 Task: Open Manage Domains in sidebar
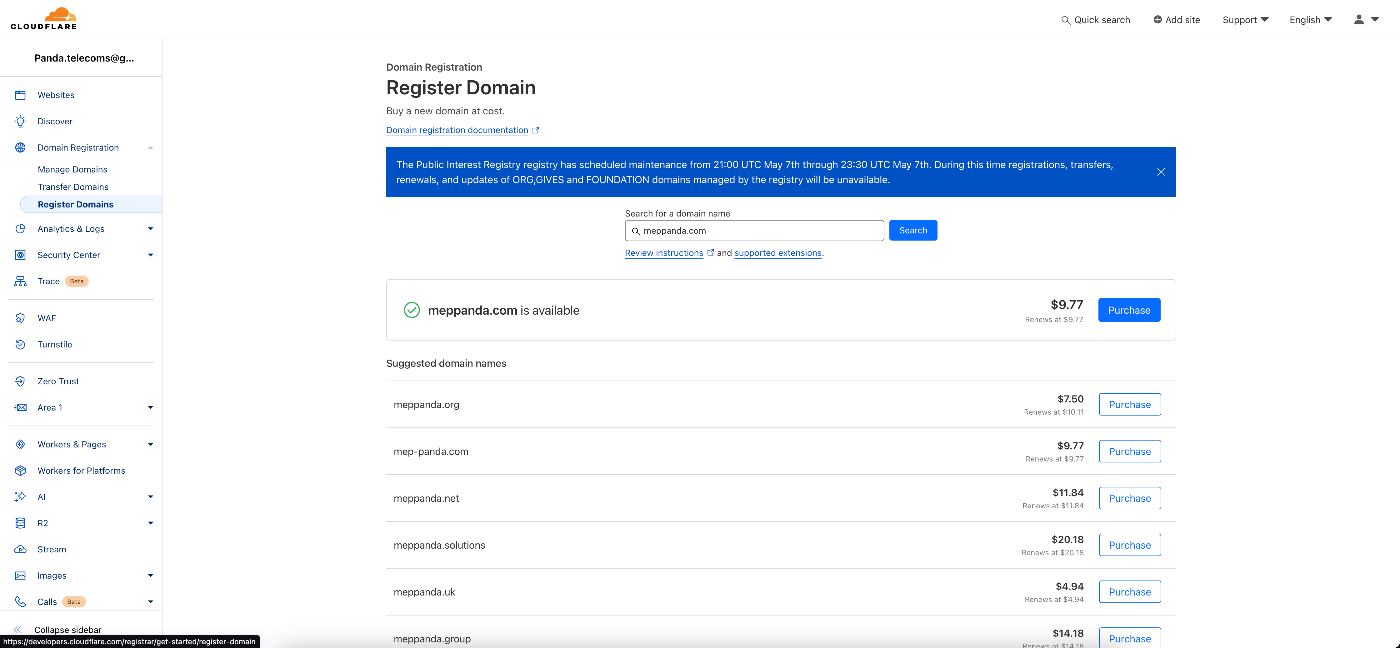(72, 170)
